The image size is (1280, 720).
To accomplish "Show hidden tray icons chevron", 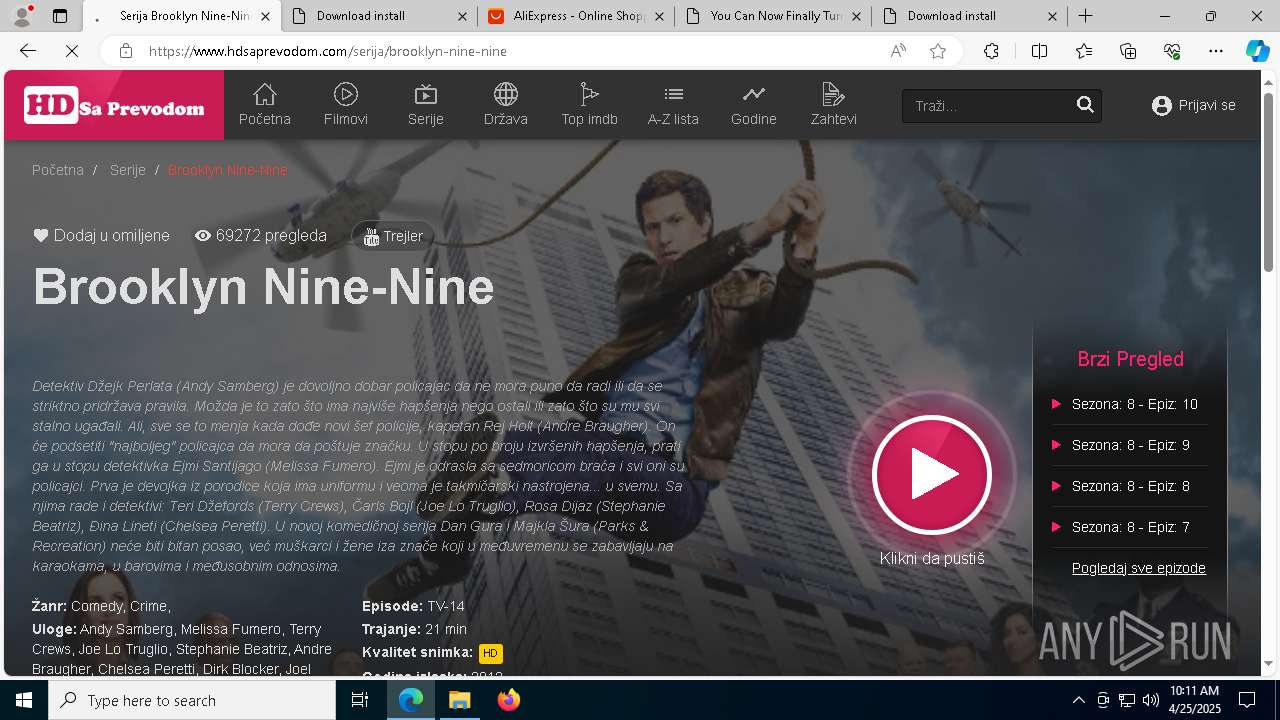I will pos(1078,700).
